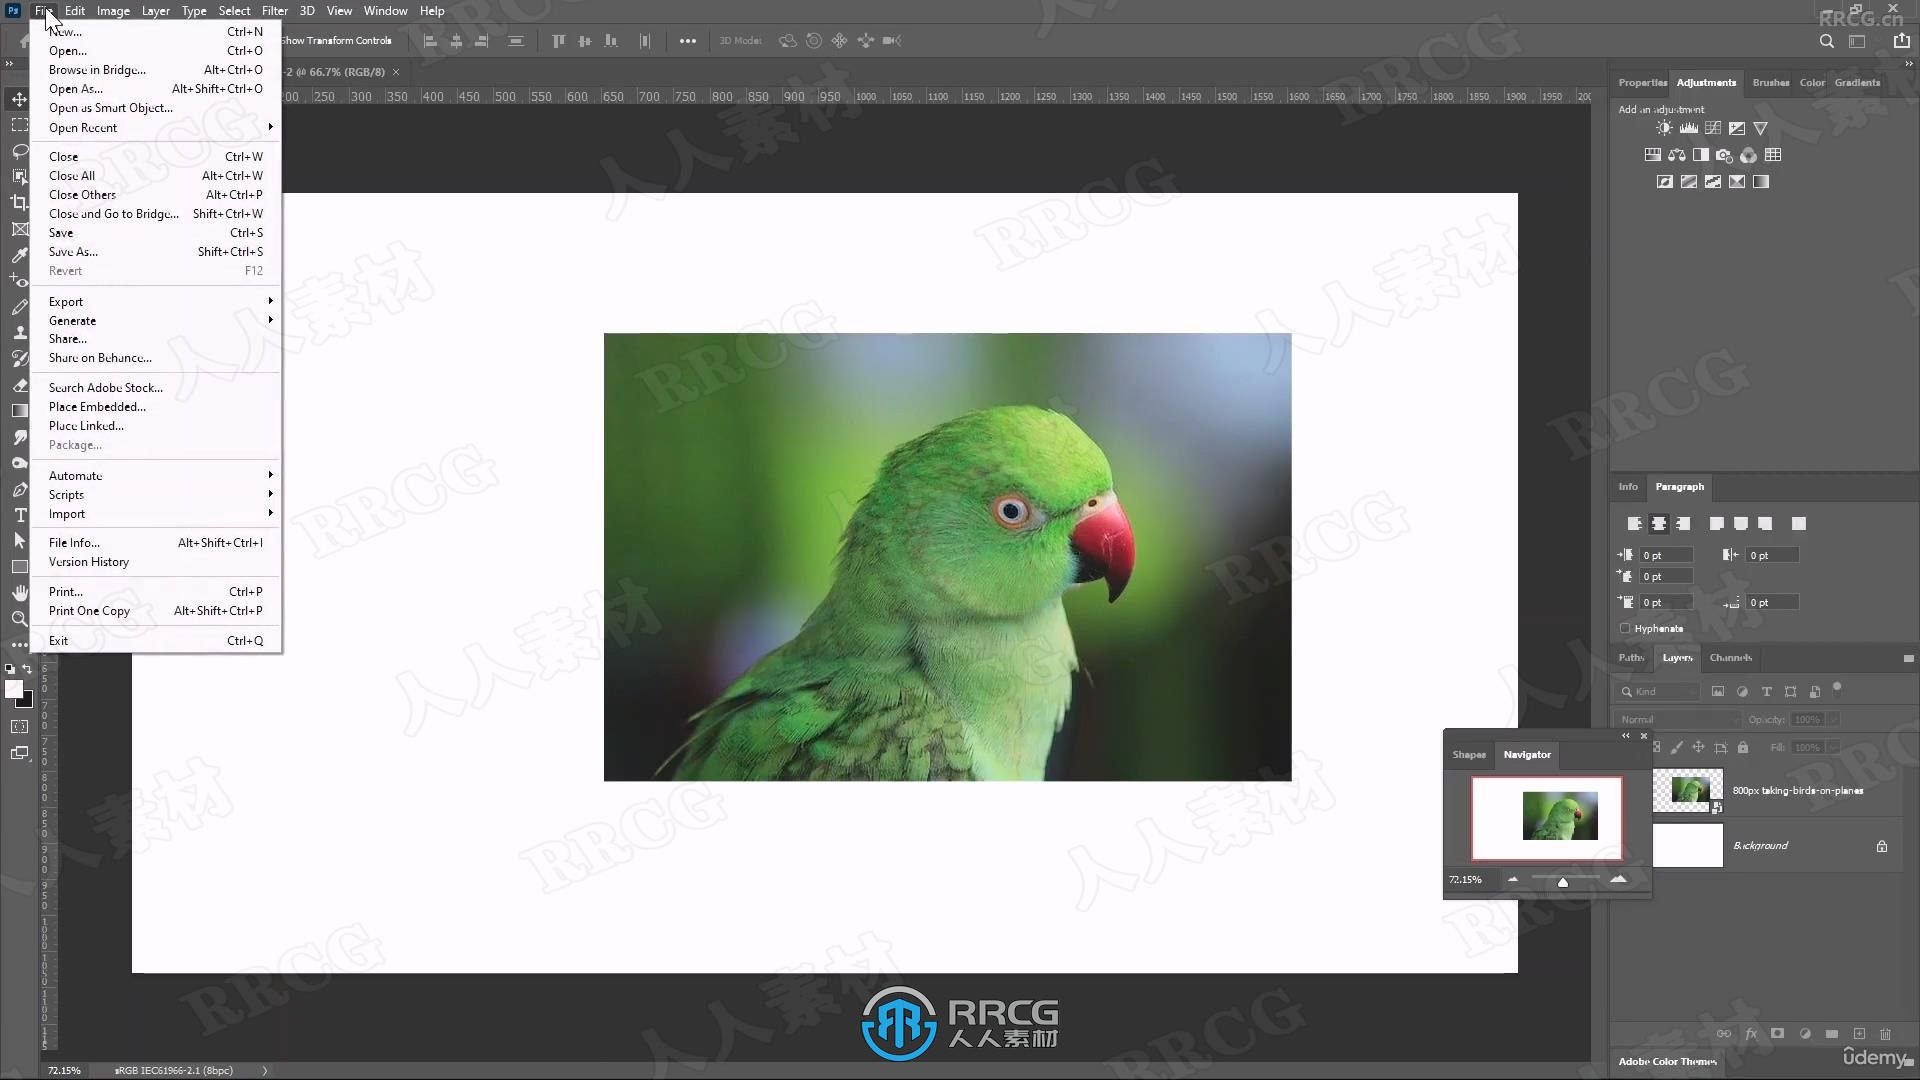1920x1080 pixels.
Task: Choose Save As from File menu
Action: pyautogui.click(x=156, y=252)
